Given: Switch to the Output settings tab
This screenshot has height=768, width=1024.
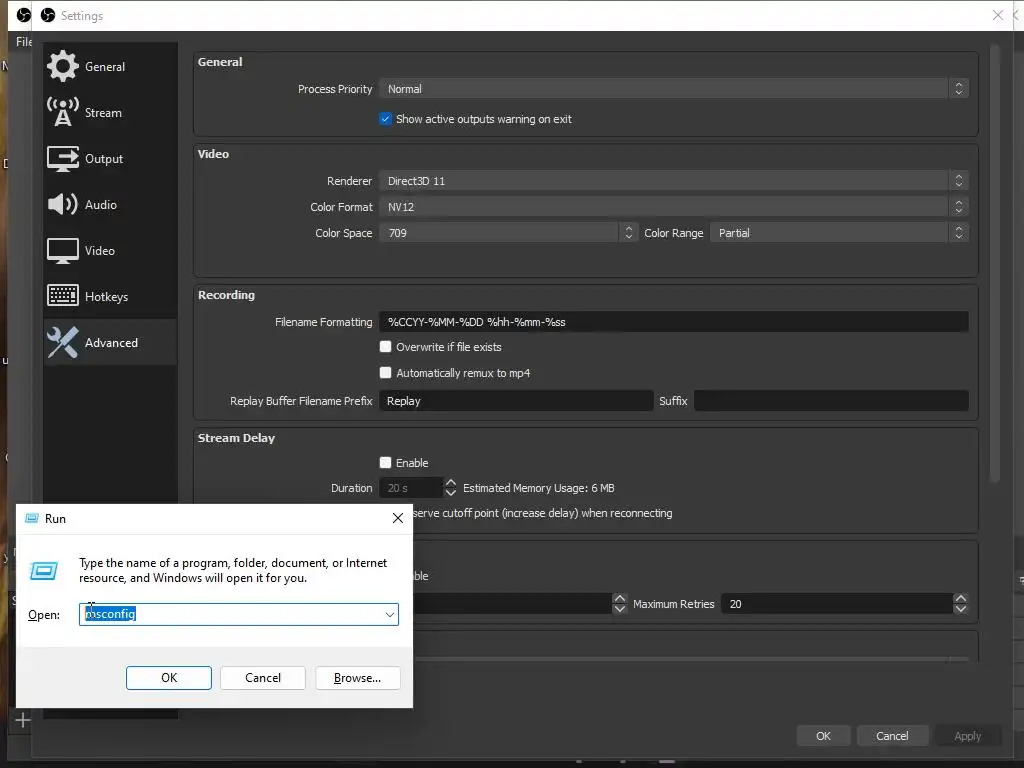Looking at the screenshot, I should (110, 159).
